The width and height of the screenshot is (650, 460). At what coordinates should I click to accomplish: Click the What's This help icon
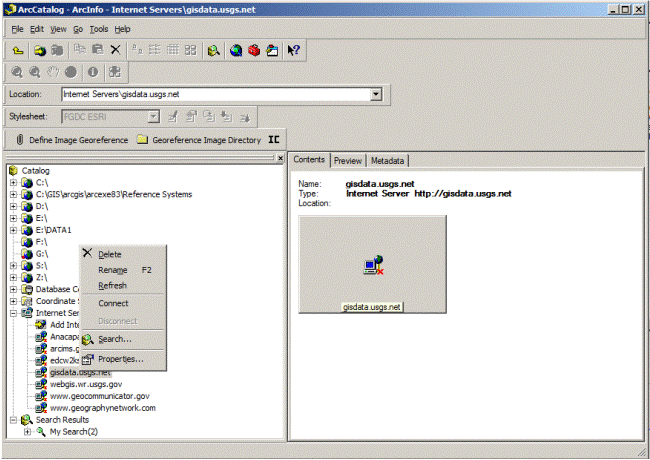pyautogui.click(x=293, y=51)
